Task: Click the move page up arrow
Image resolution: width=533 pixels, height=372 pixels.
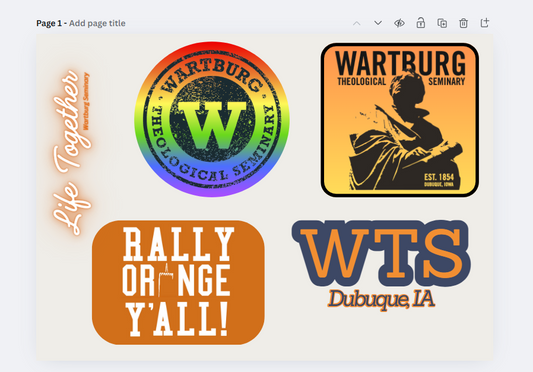Action: [x=357, y=23]
